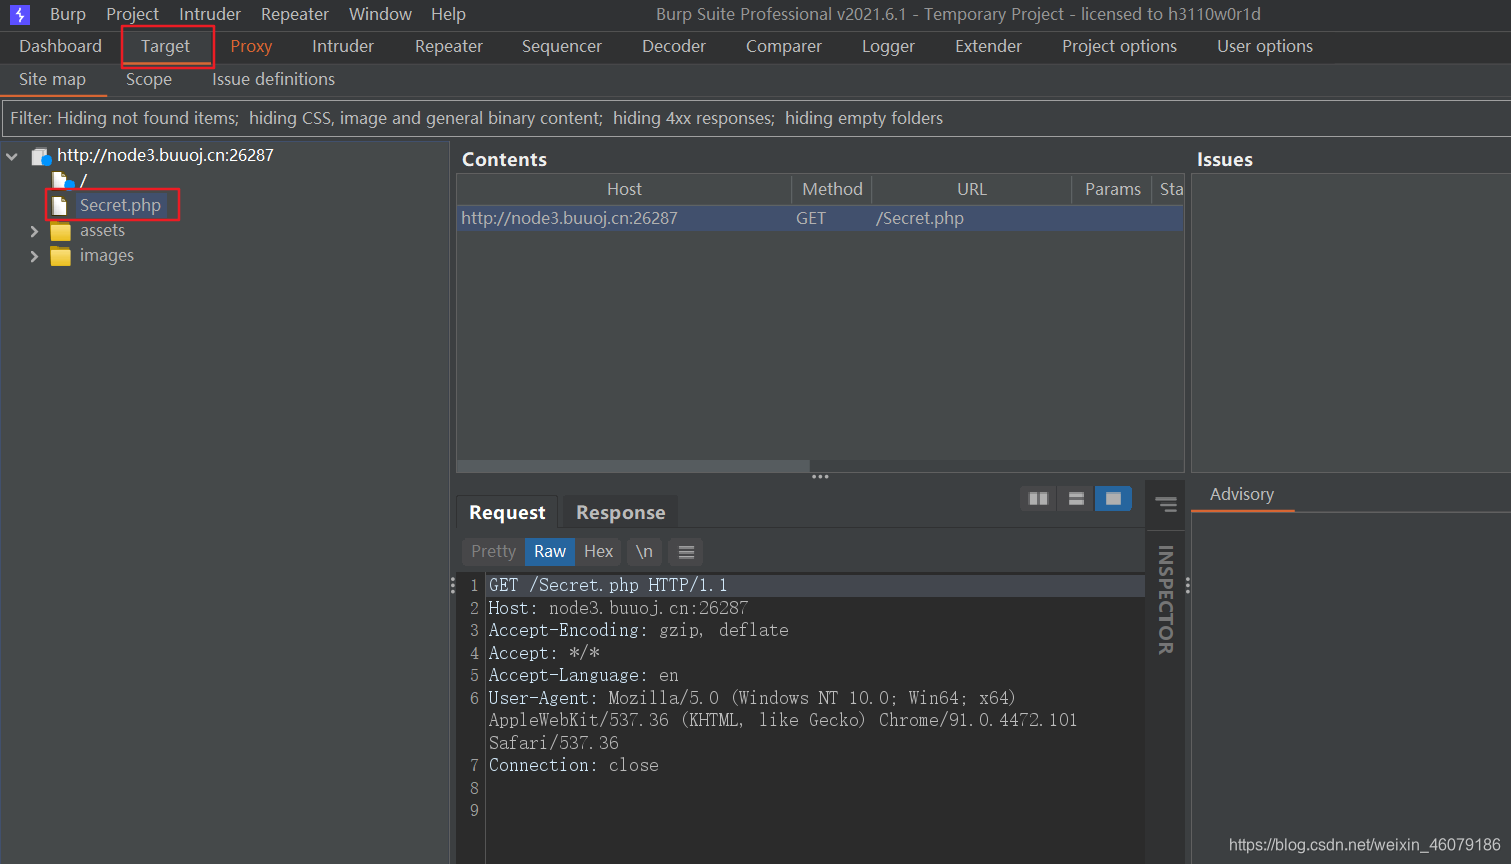Switch editor to Raw view

click(x=550, y=551)
